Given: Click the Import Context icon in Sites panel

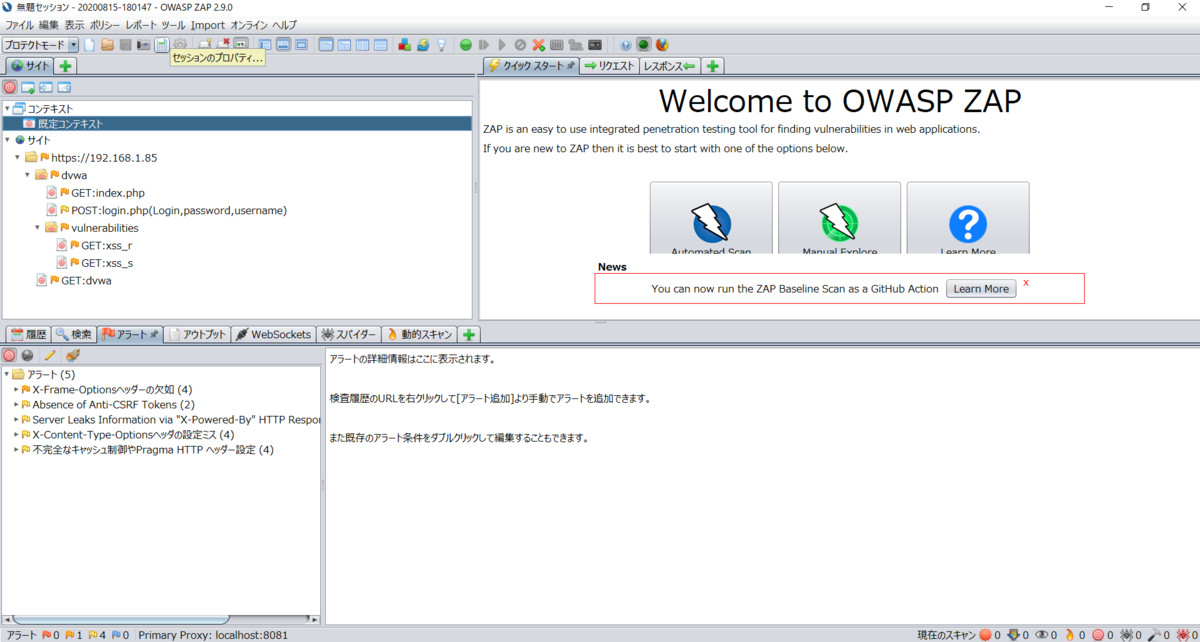Looking at the screenshot, I should (x=46, y=88).
